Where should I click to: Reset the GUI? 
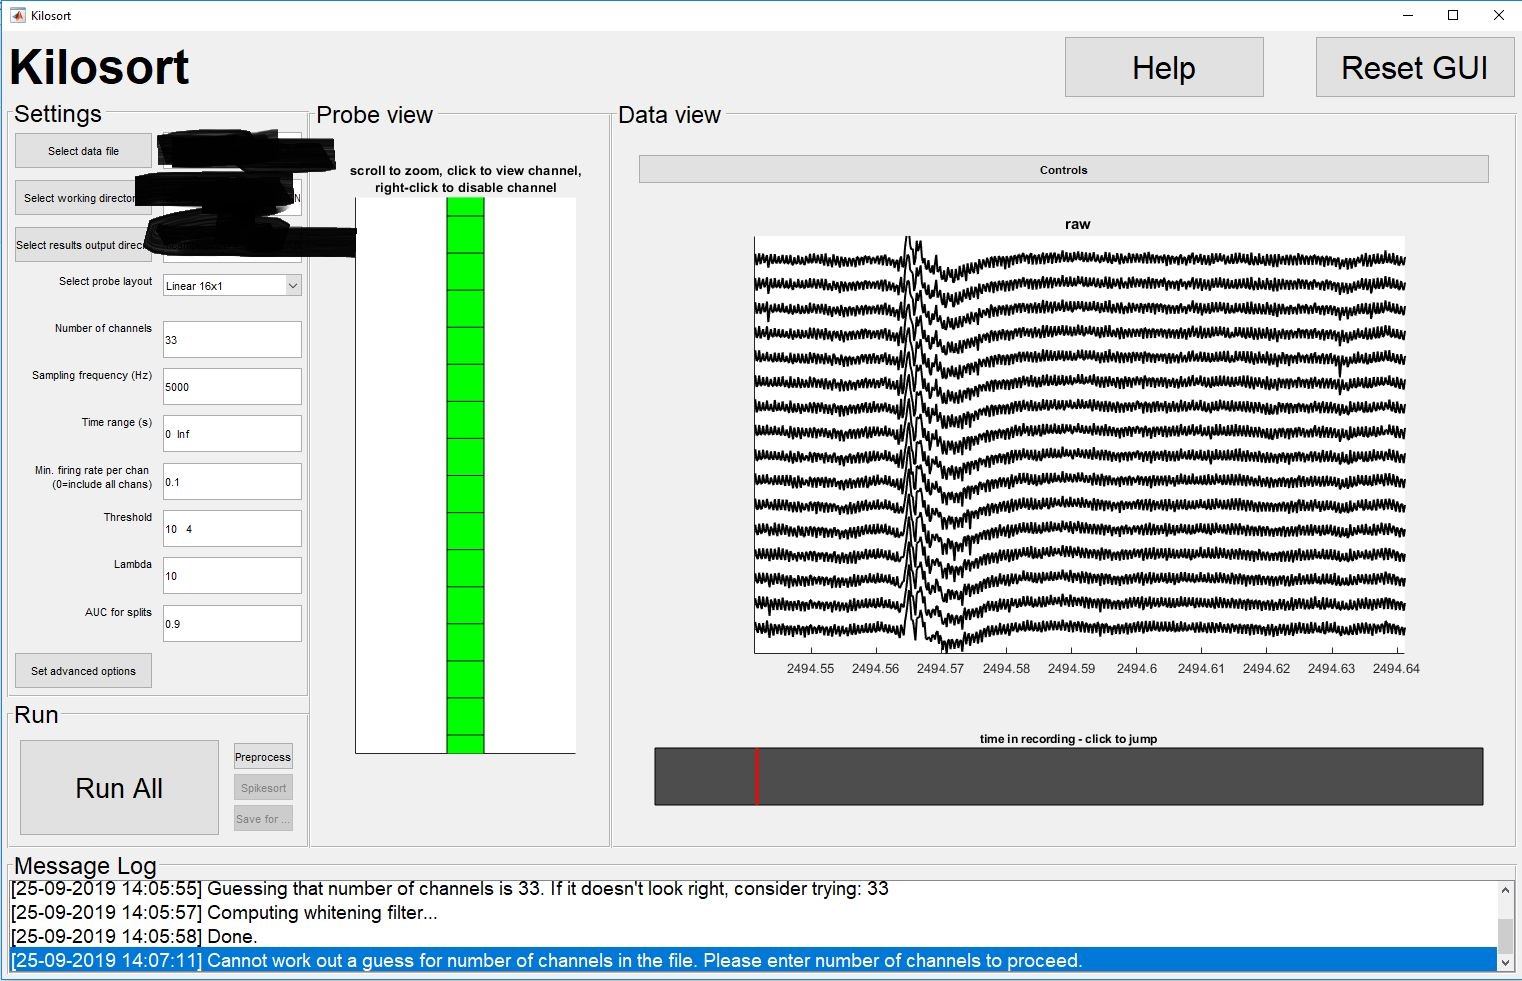pyautogui.click(x=1413, y=67)
